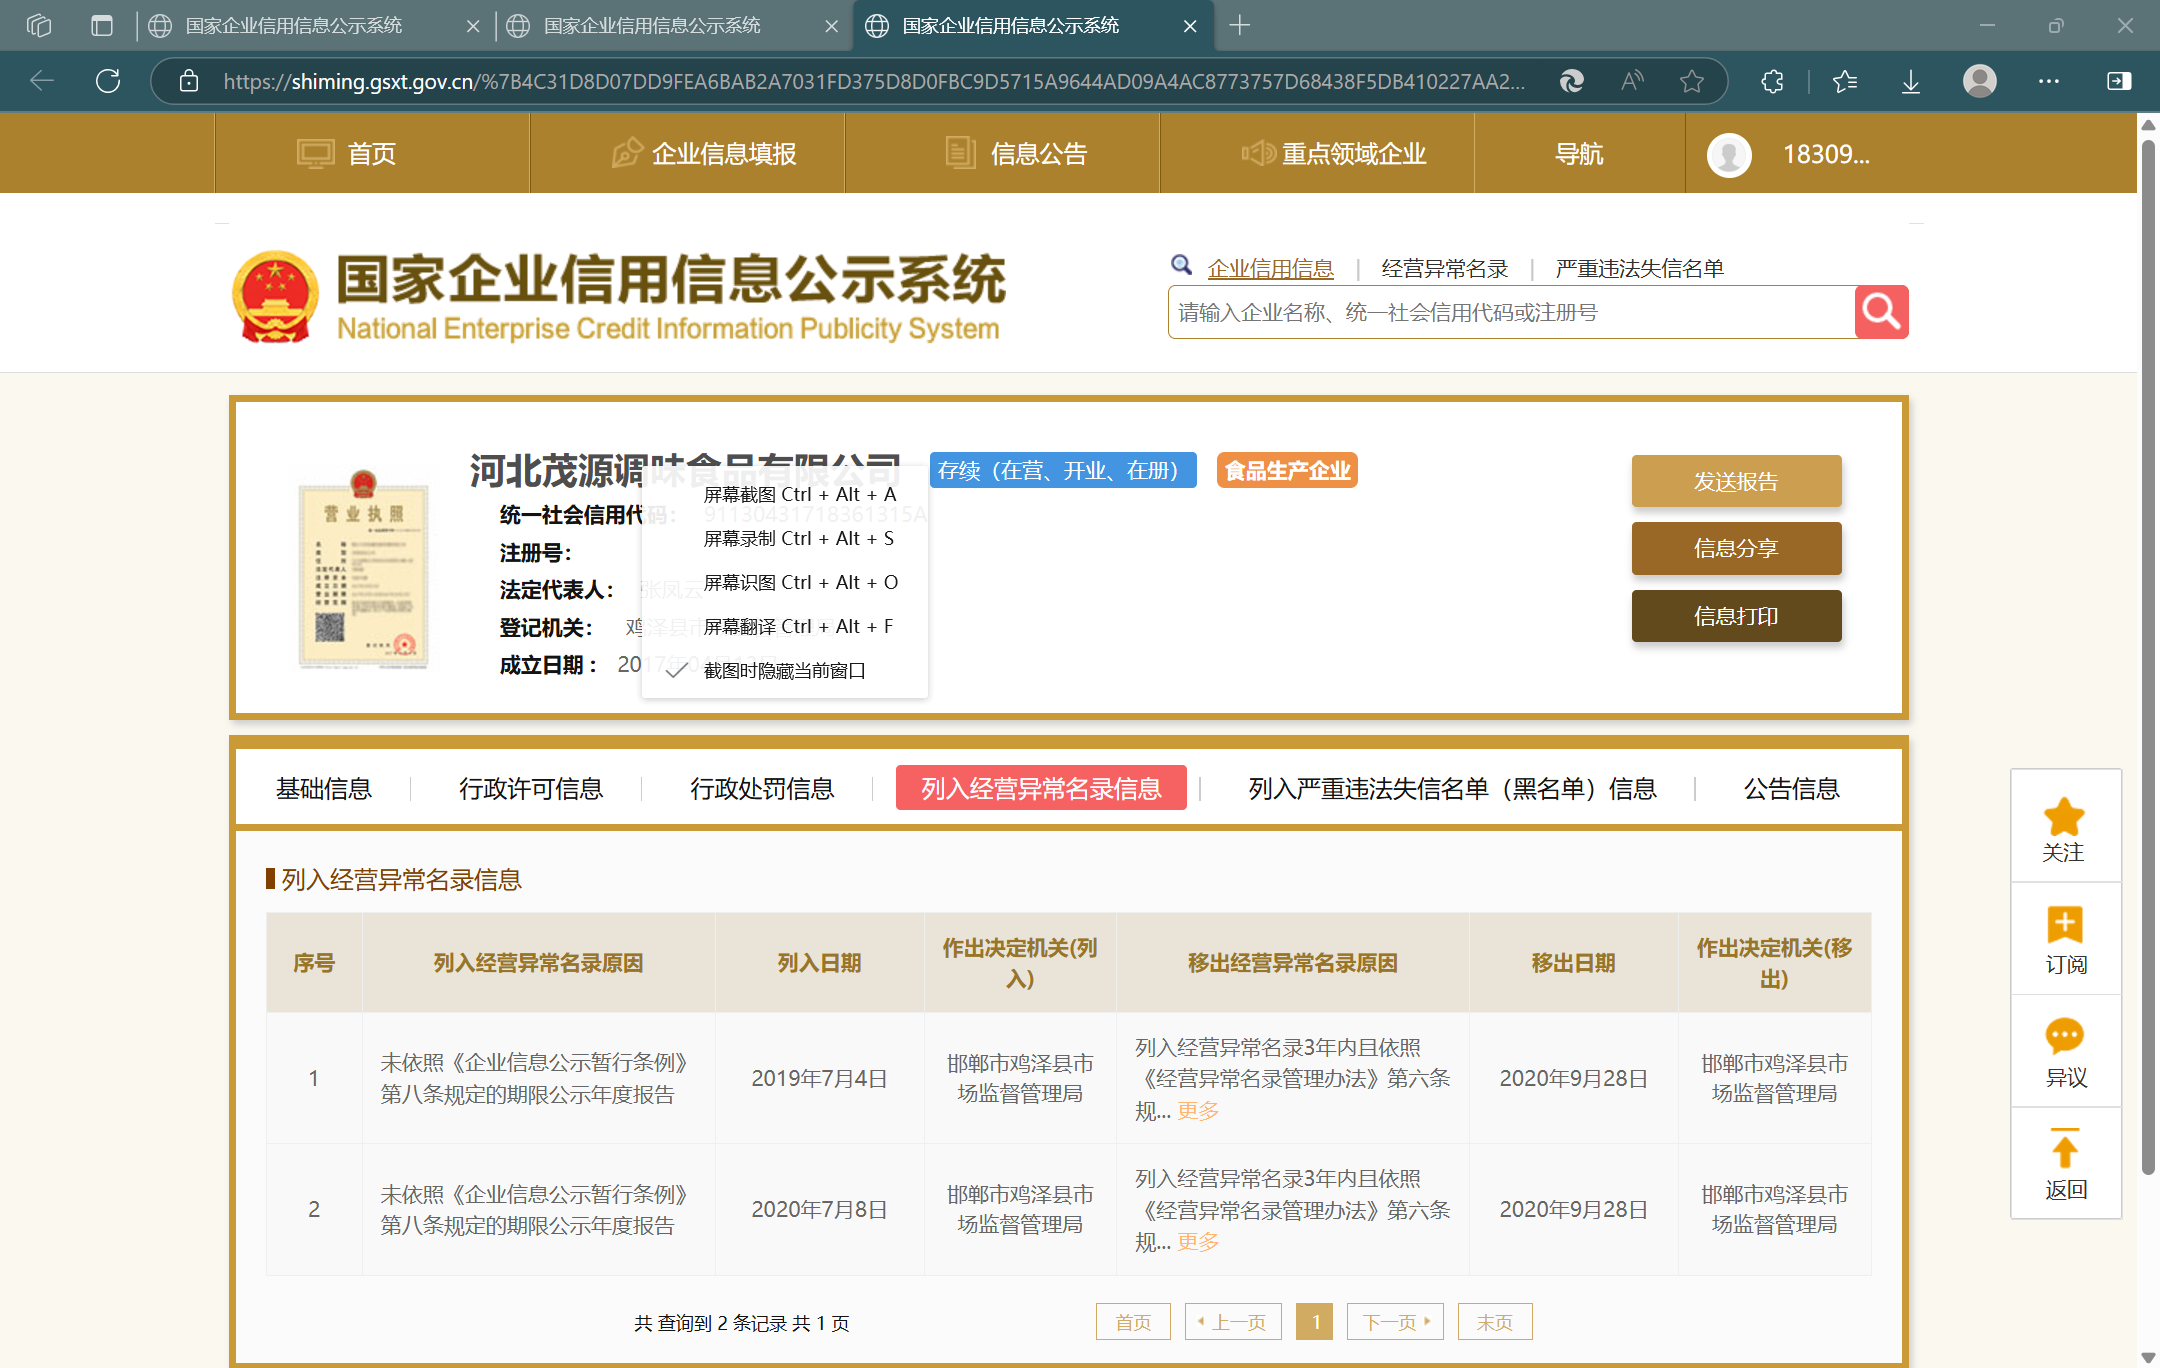The height and width of the screenshot is (1368, 2160).
Task: Open a new browser tab
Action: pos(1240,25)
